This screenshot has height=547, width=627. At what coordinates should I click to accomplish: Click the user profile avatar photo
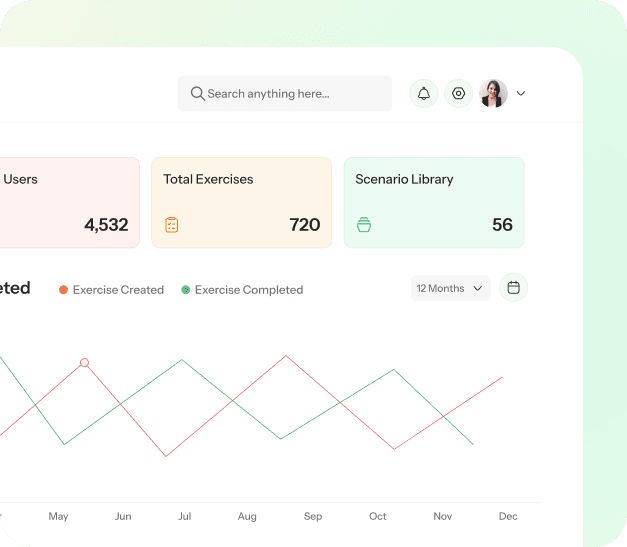[493, 94]
